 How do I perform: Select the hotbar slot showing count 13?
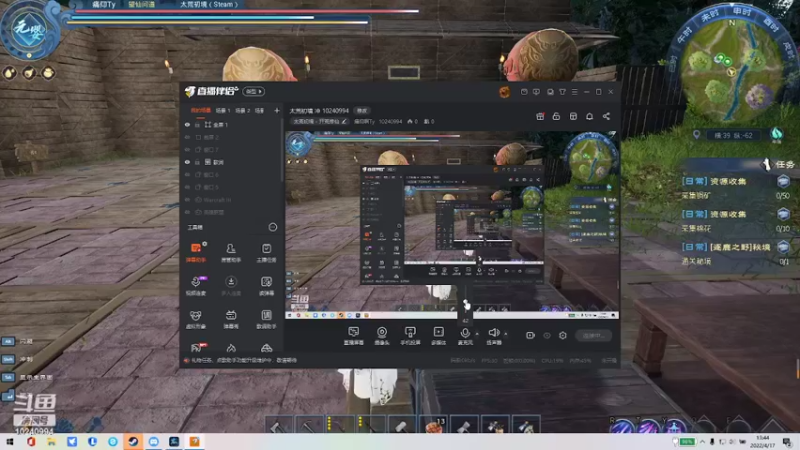coord(434,424)
